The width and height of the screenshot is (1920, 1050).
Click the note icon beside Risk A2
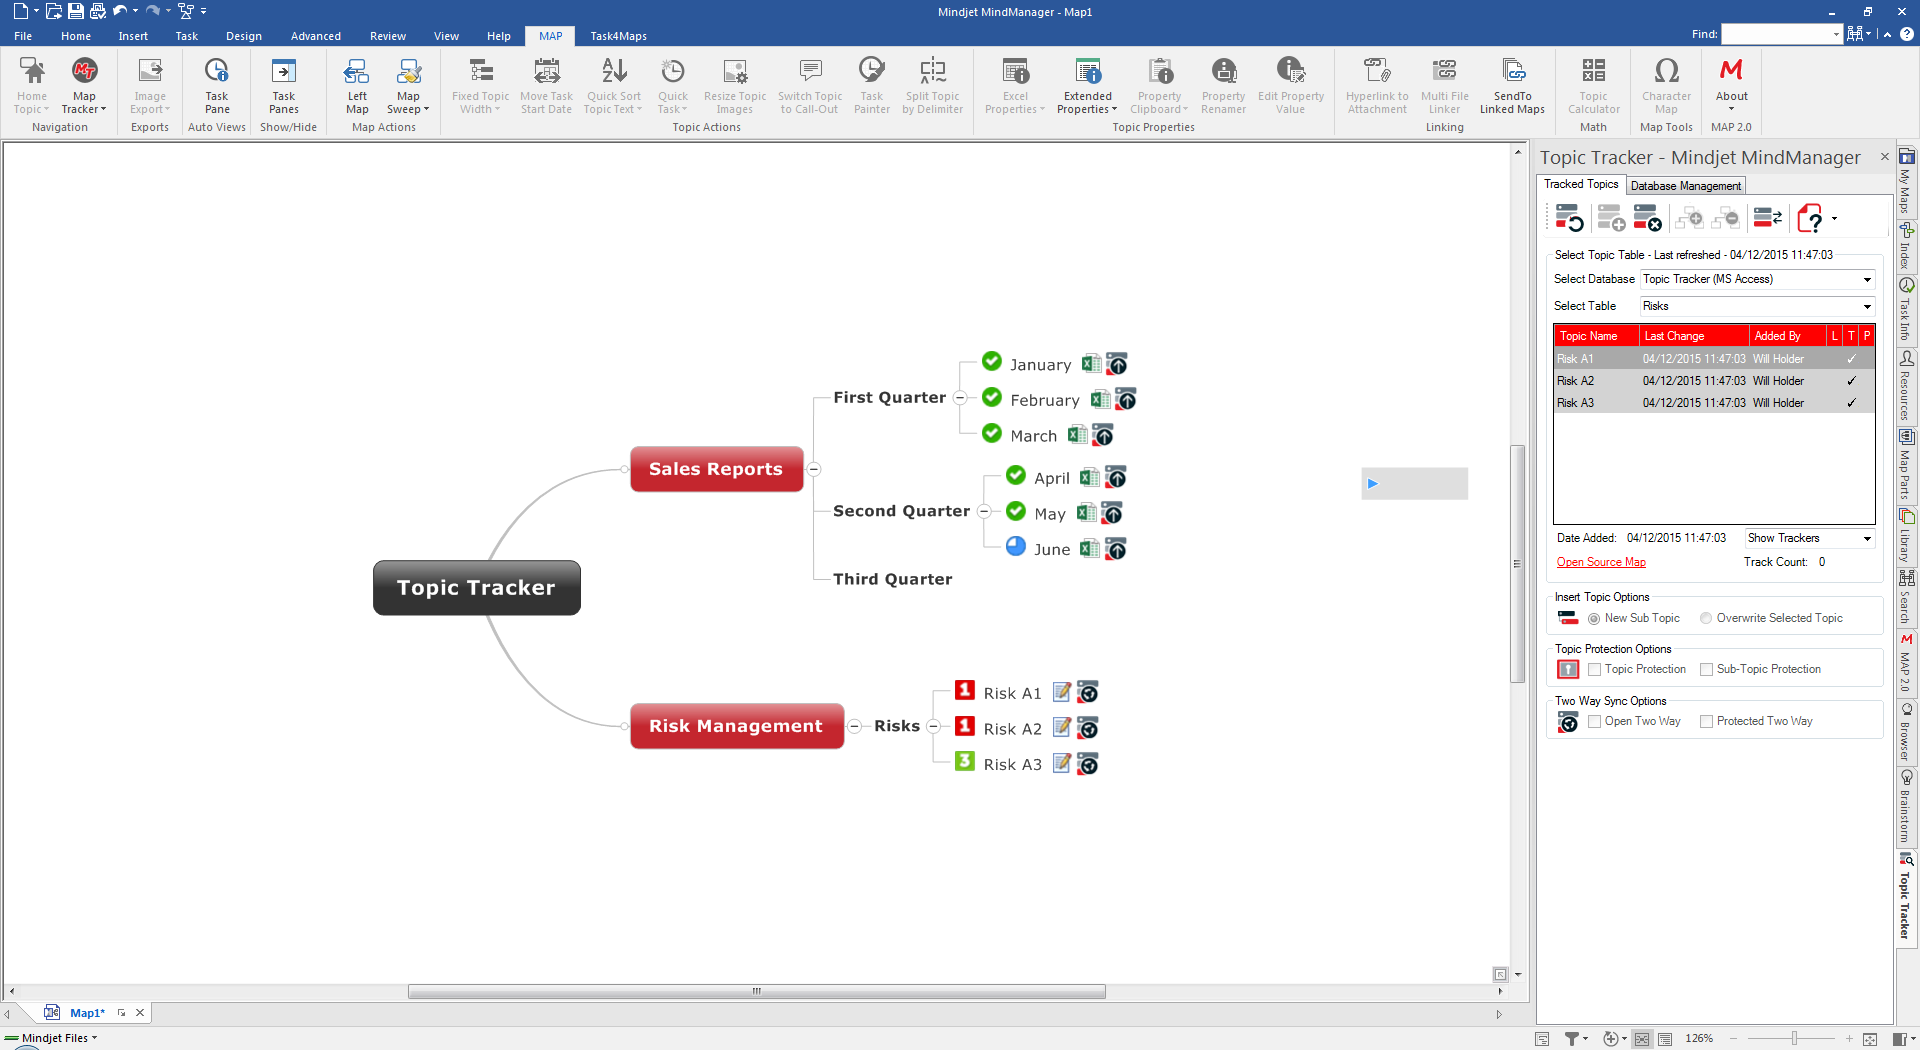[1062, 728]
